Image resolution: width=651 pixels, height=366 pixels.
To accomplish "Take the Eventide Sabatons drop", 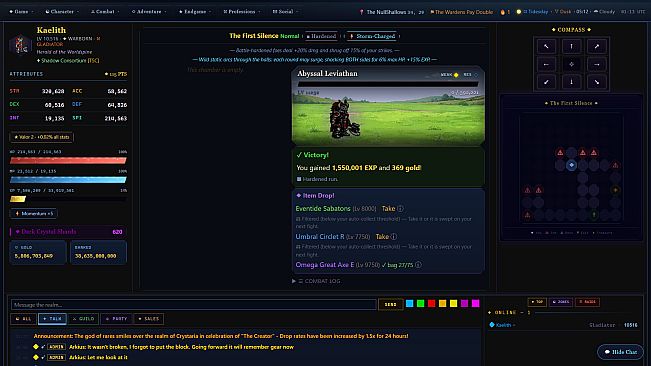I will (388, 209).
